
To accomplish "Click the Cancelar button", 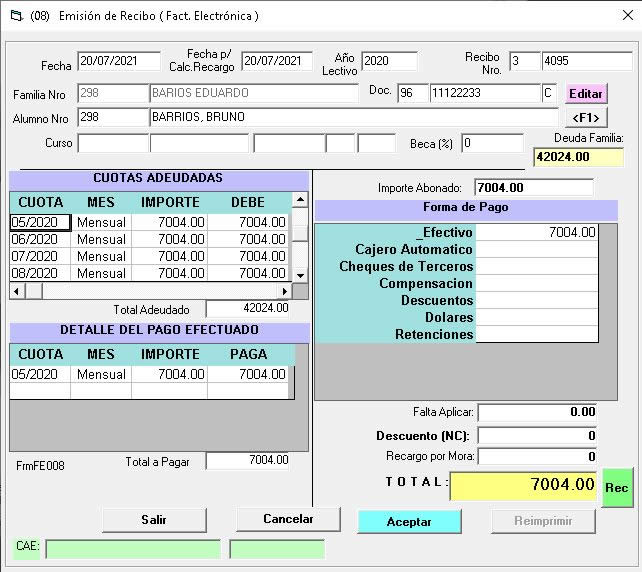I will click(287, 519).
